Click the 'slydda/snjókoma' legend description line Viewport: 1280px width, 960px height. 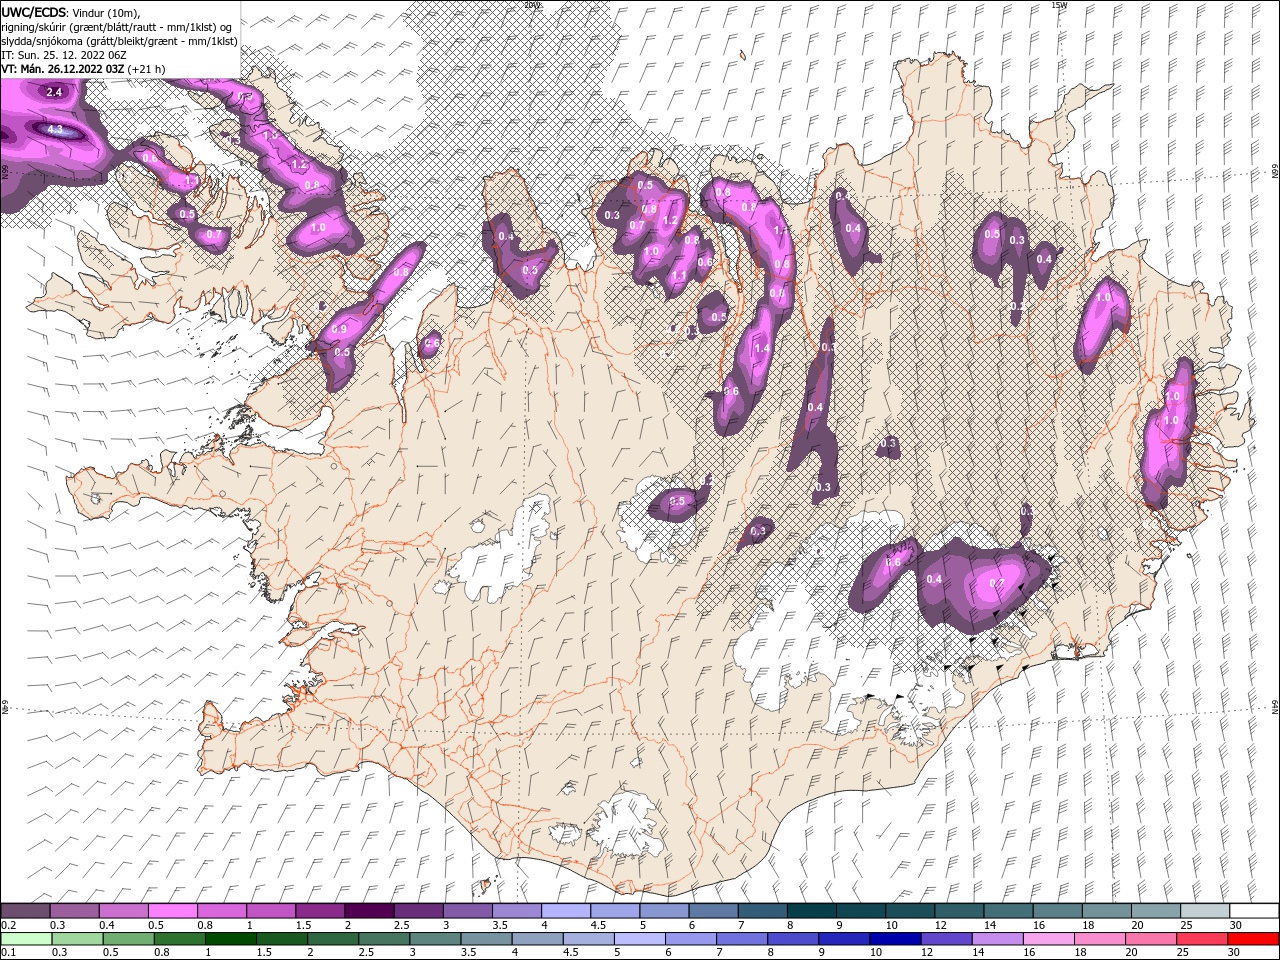click(x=119, y=41)
